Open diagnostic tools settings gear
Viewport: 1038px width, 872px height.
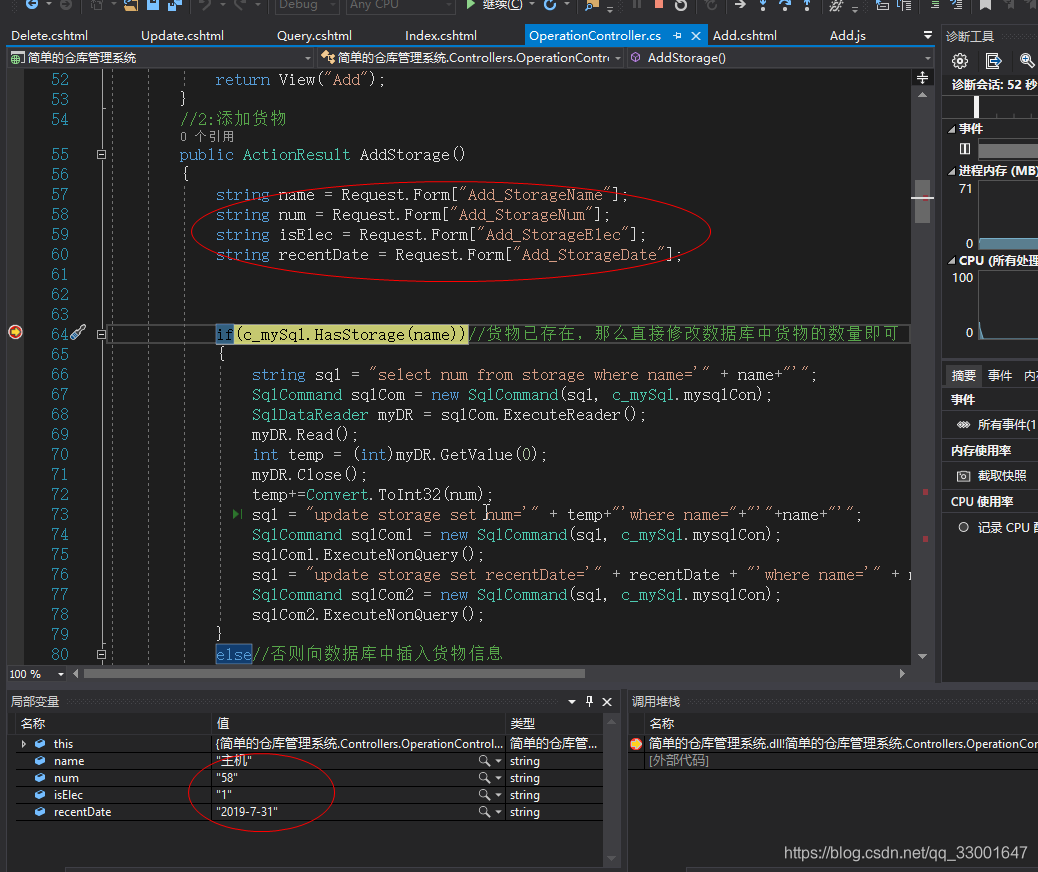pyautogui.click(x=960, y=62)
